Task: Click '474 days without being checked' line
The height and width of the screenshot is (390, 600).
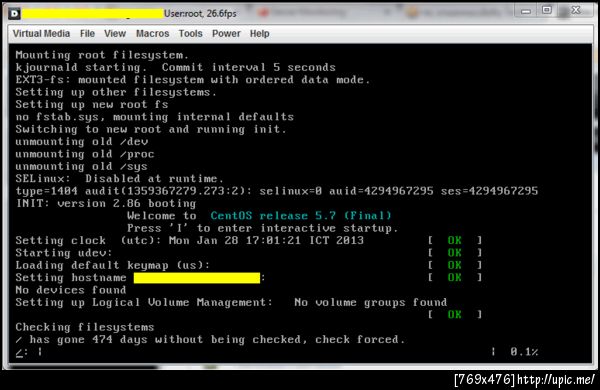Action: (210, 339)
